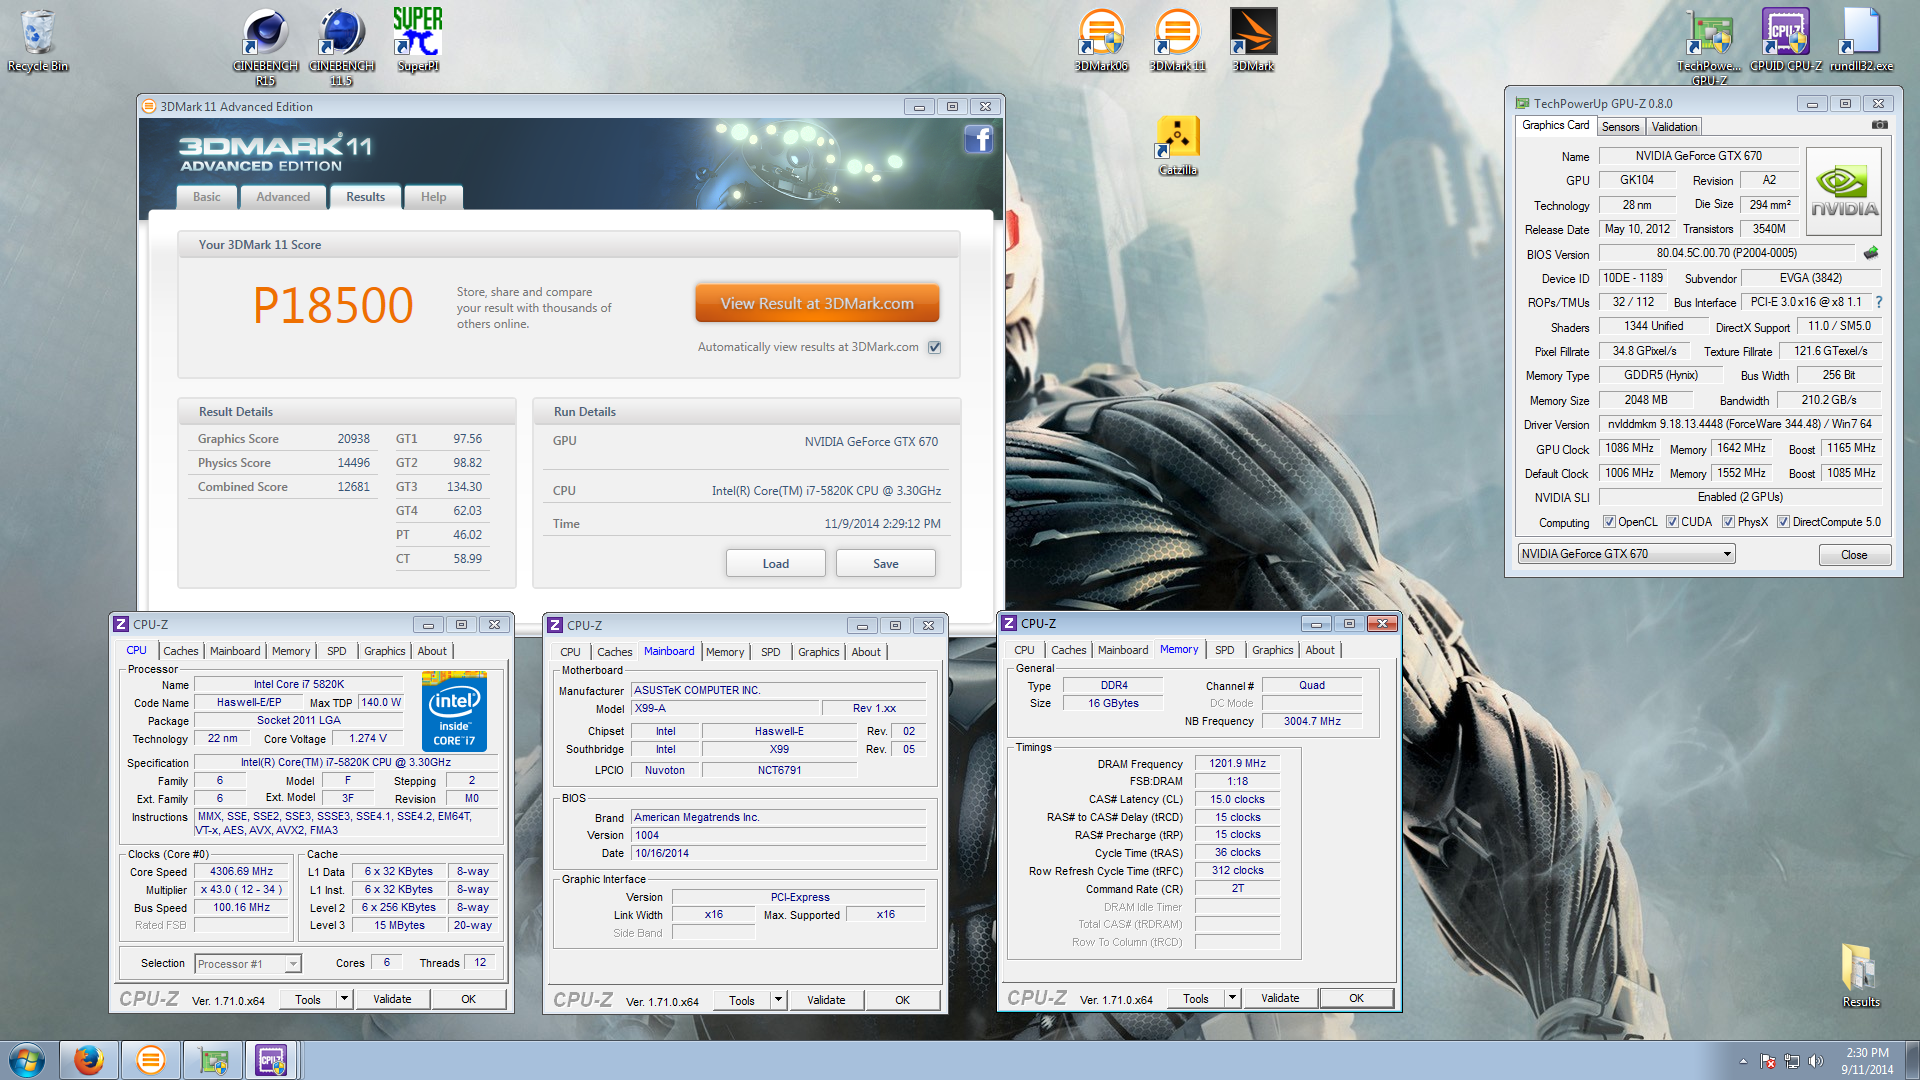
Task: Open CPUID CPU-Z desktop shortcut
Action: [1785, 40]
